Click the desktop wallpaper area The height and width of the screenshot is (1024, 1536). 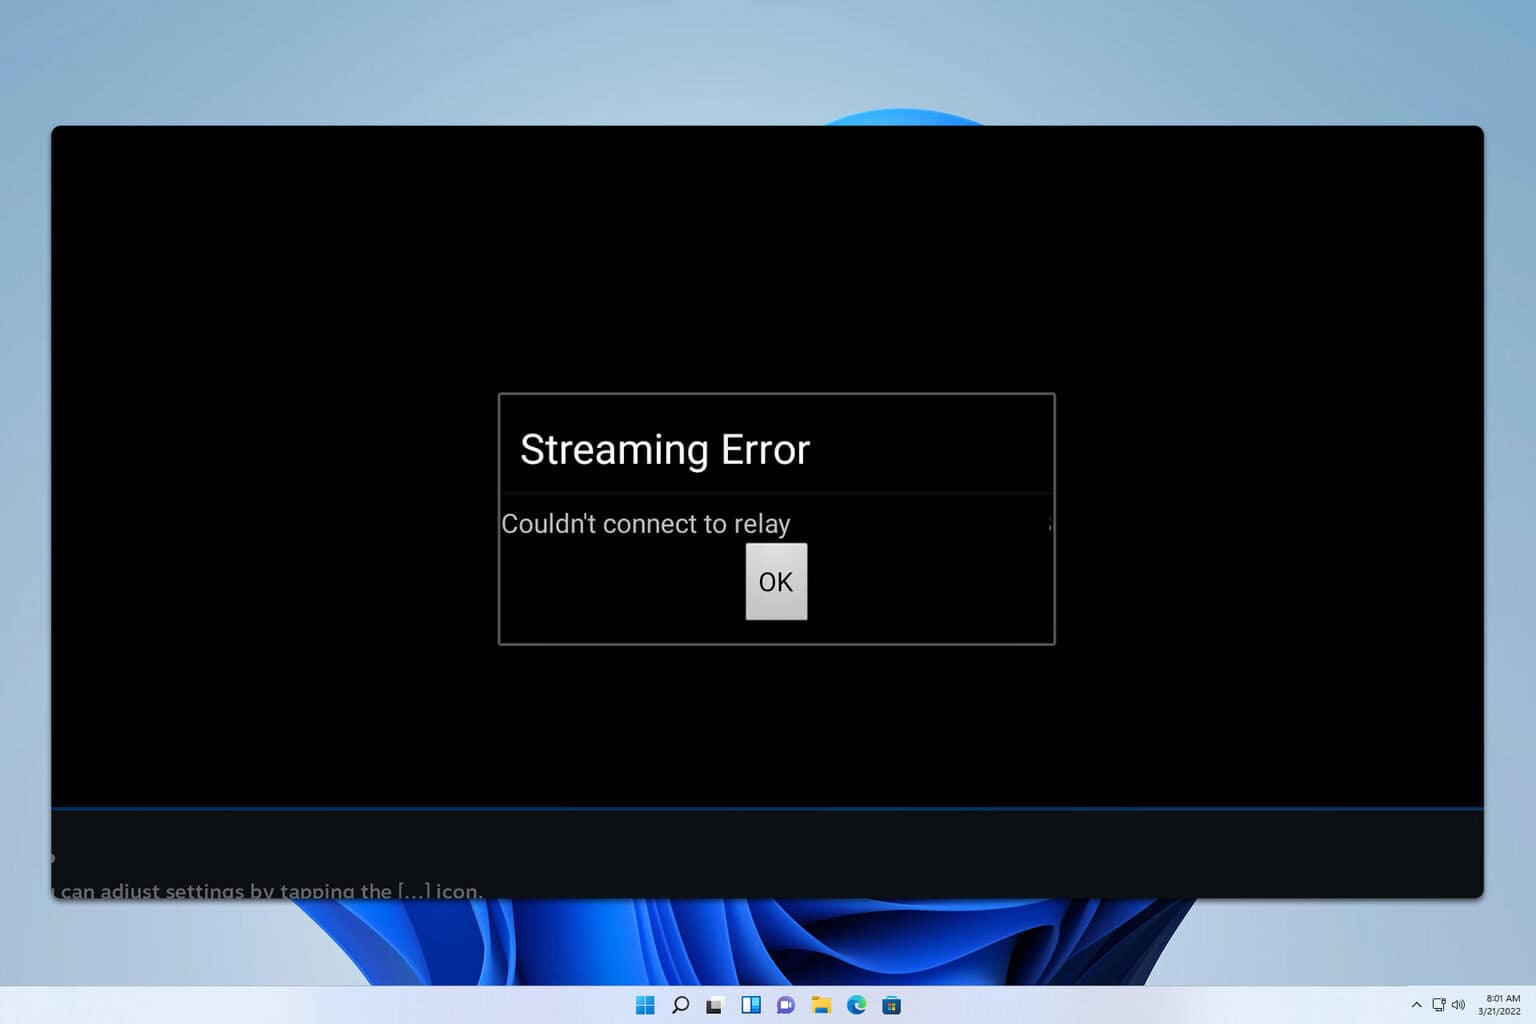pyautogui.click(x=300, y=60)
